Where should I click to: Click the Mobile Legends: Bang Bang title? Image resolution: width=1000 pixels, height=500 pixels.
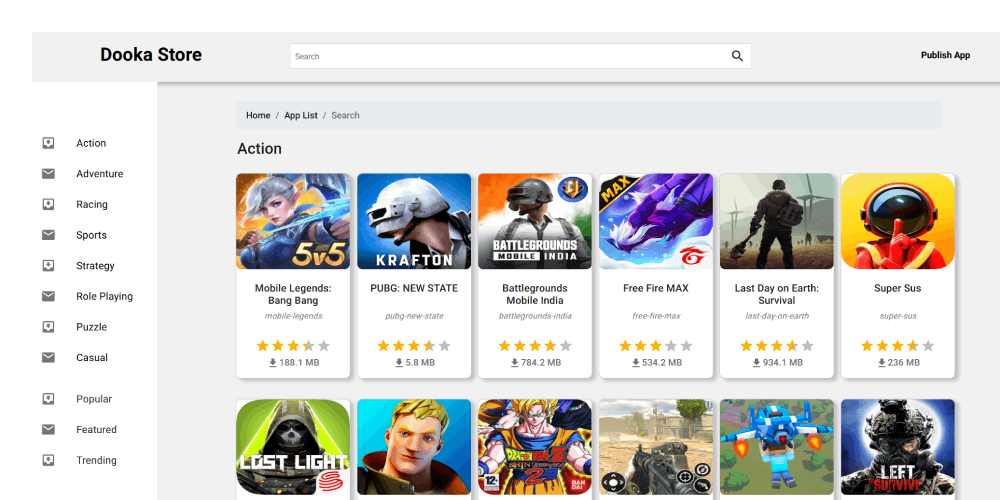pyautogui.click(x=293, y=294)
